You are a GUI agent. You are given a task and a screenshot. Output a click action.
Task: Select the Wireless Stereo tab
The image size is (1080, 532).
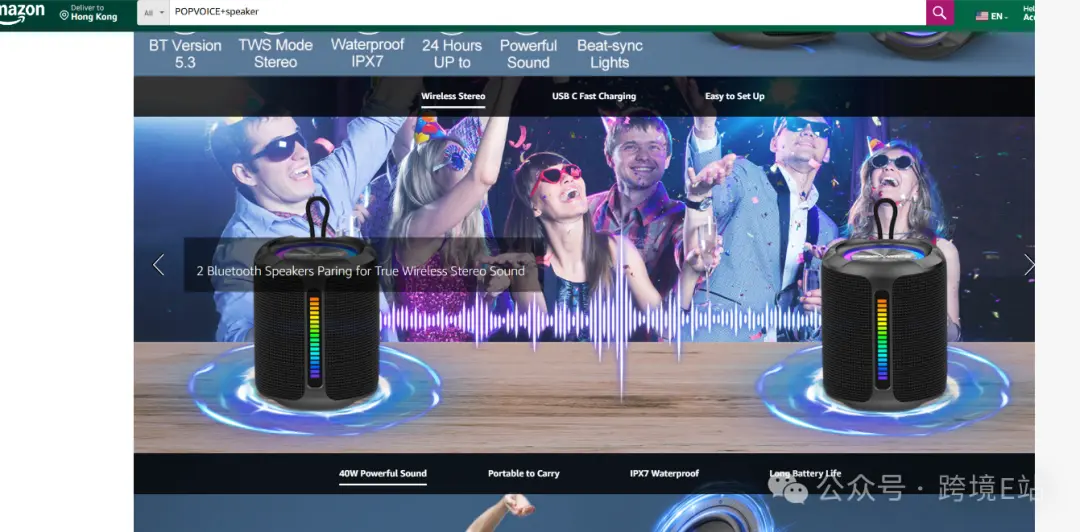pos(453,97)
